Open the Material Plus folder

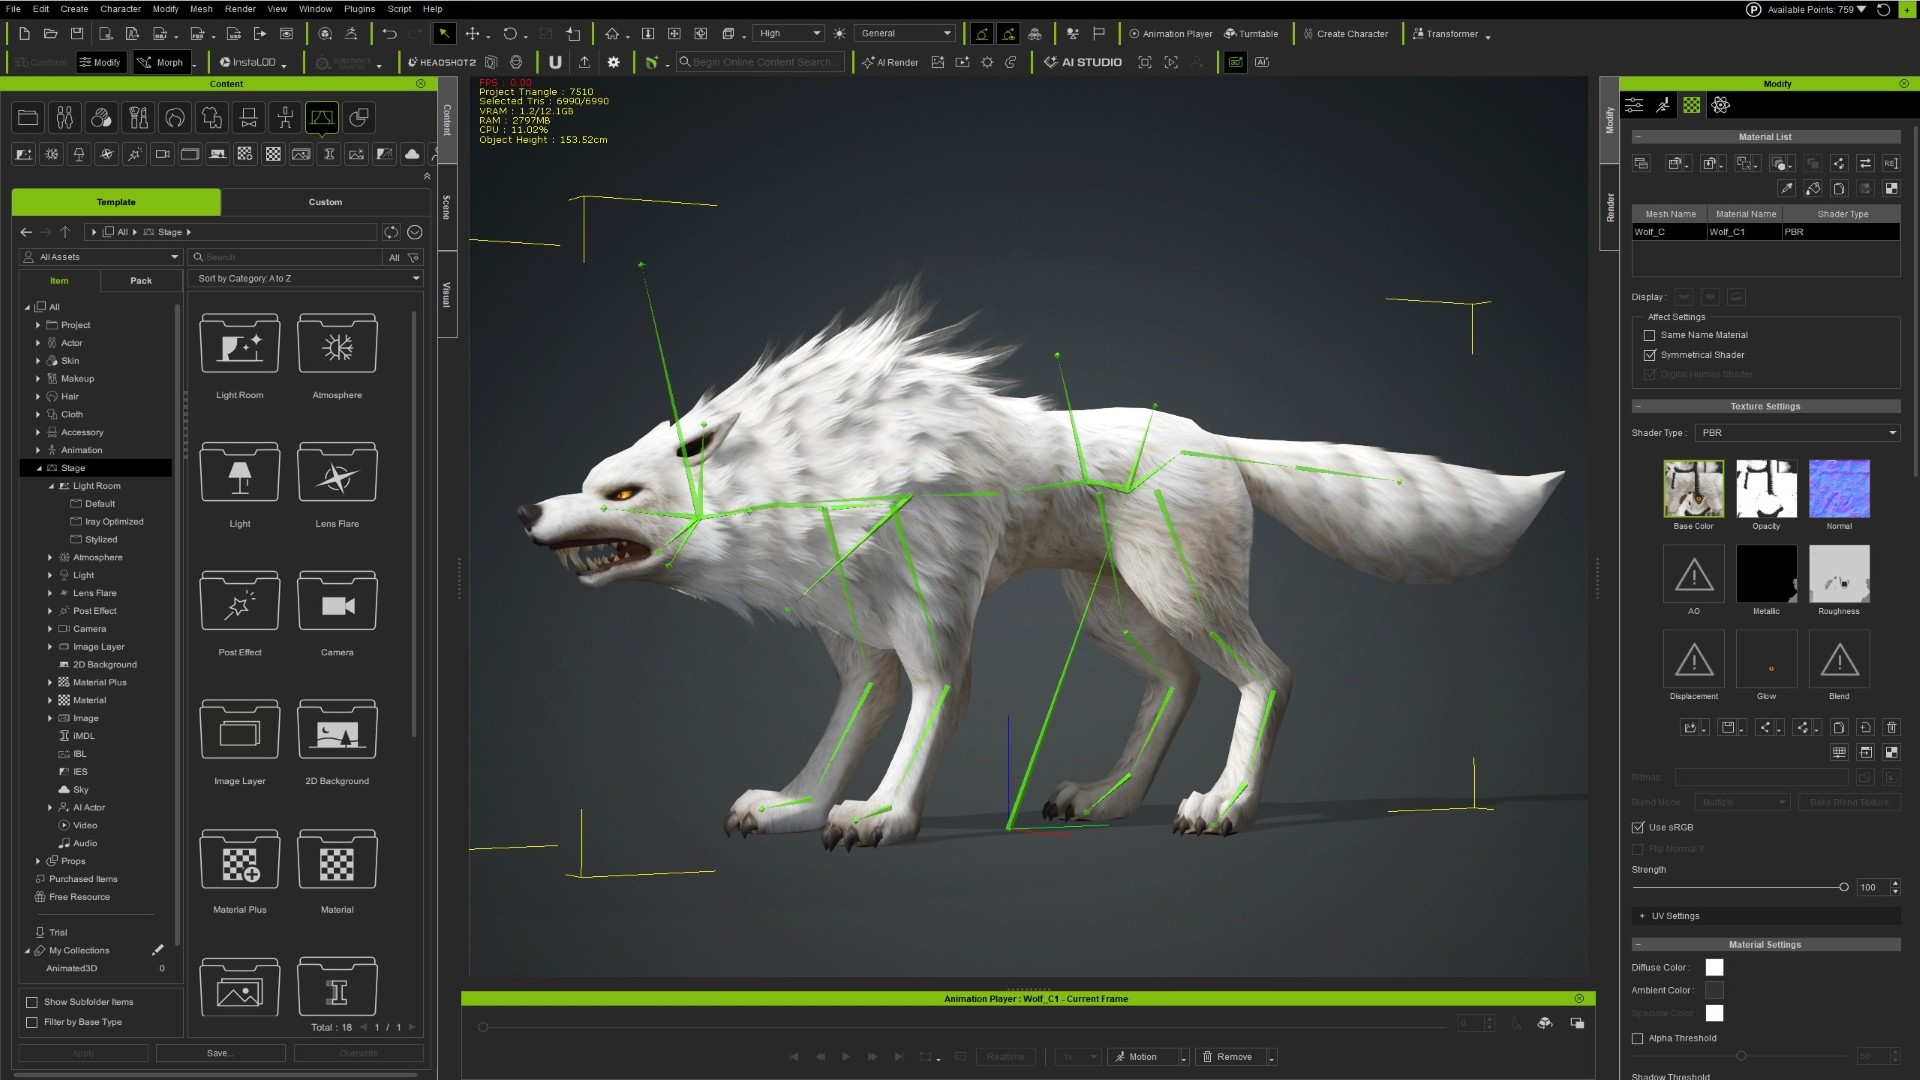(x=240, y=859)
